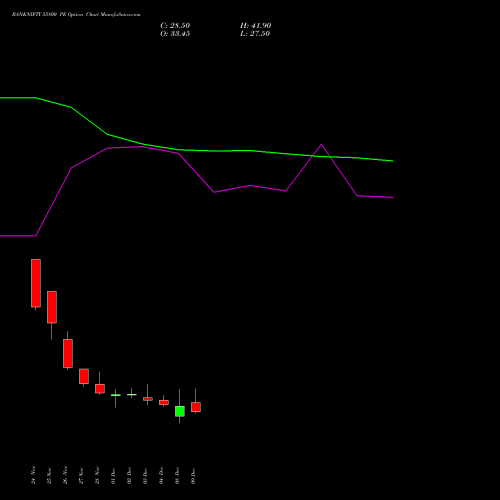
Task: Select the 27 Nov date label
Action: coord(81,475)
